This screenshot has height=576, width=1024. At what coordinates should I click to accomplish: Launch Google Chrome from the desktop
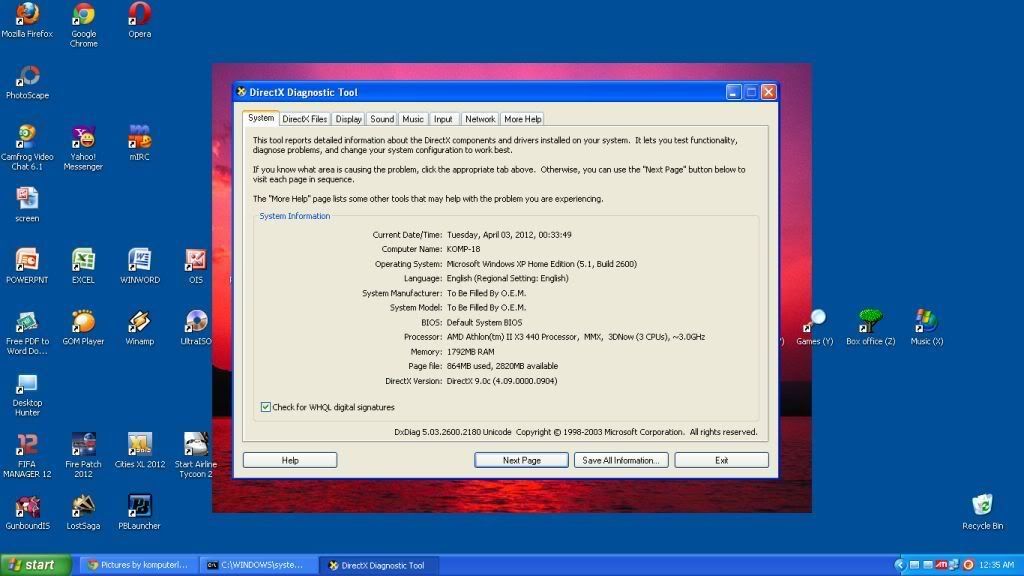pos(84,25)
